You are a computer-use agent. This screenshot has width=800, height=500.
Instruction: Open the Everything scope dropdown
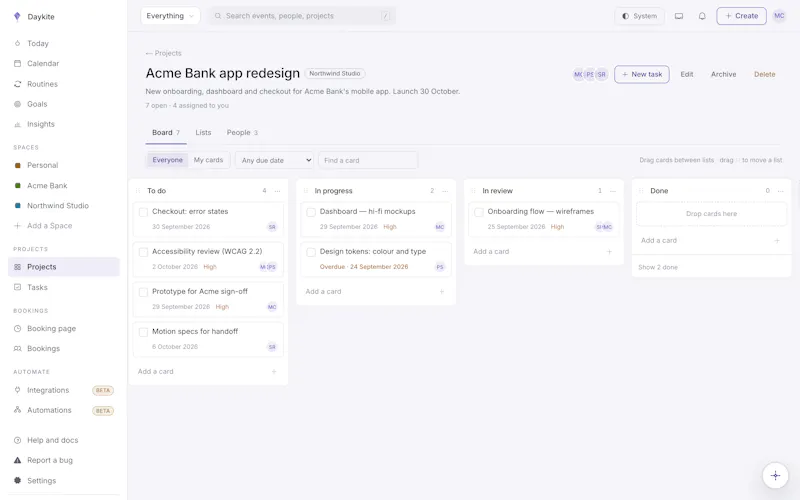tap(170, 16)
